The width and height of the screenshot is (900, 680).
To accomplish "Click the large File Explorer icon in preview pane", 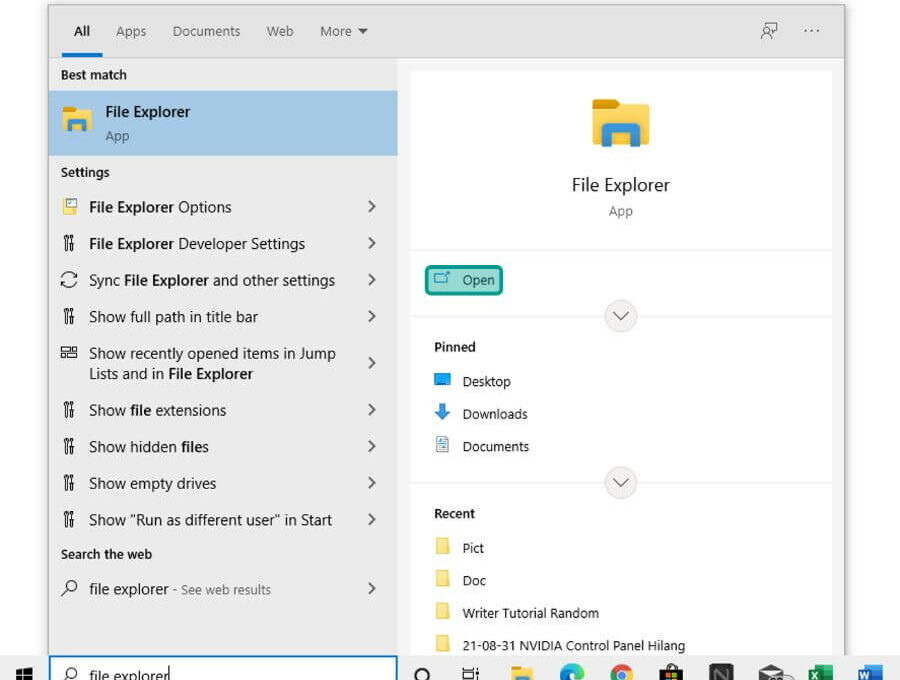I will [620, 123].
